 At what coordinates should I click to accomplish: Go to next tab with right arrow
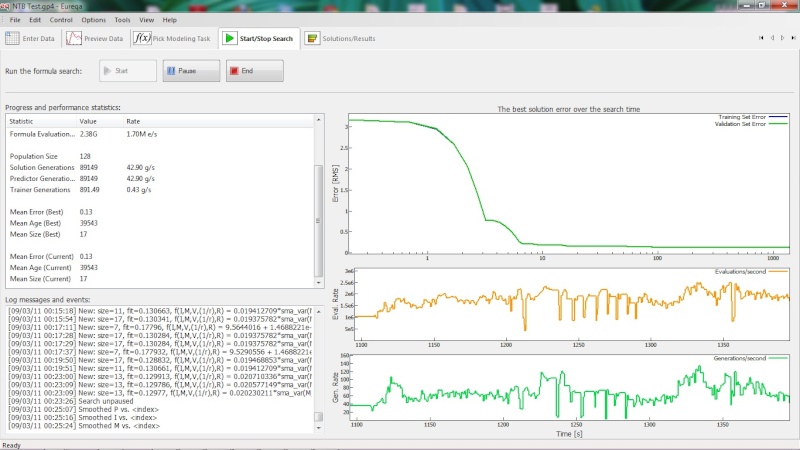(782, 38)
